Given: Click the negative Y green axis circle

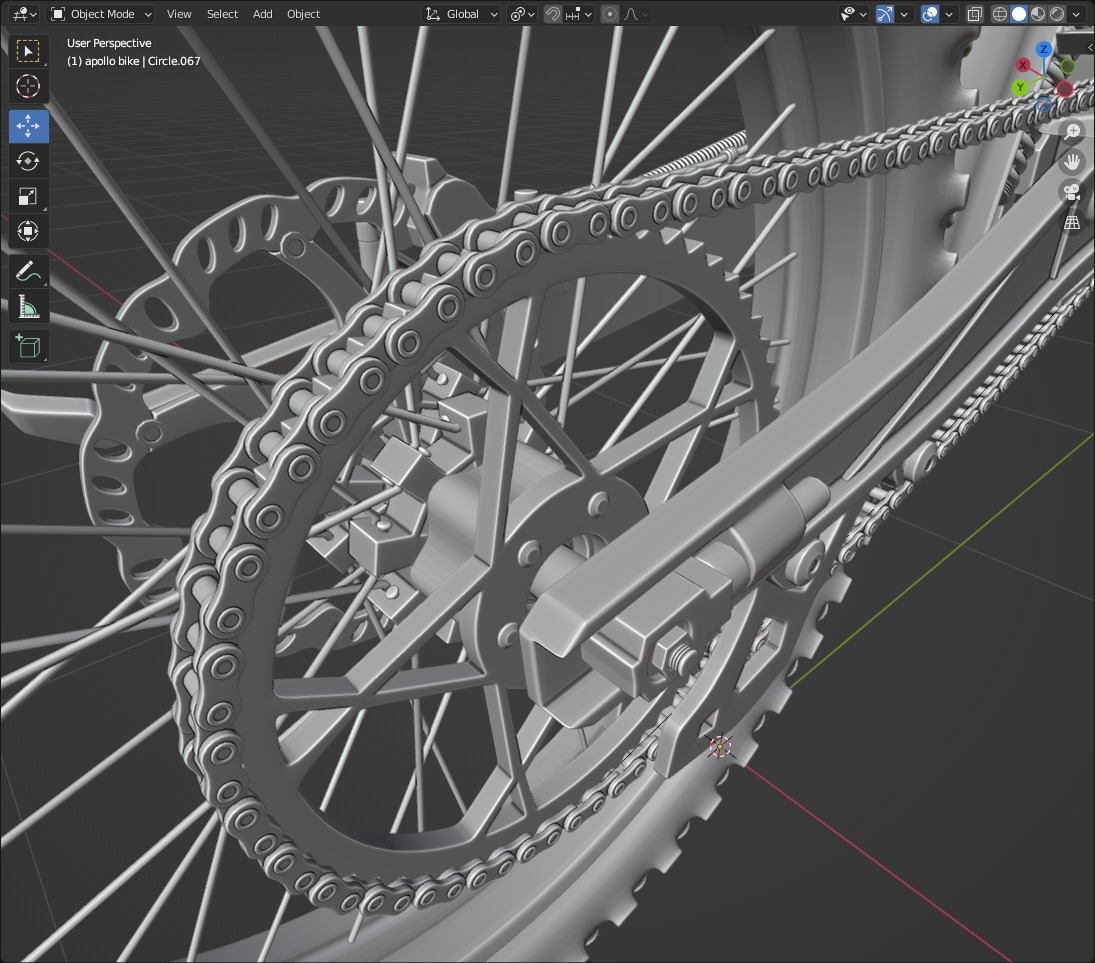Looking at the screenshot, I should pos(1068,66).
